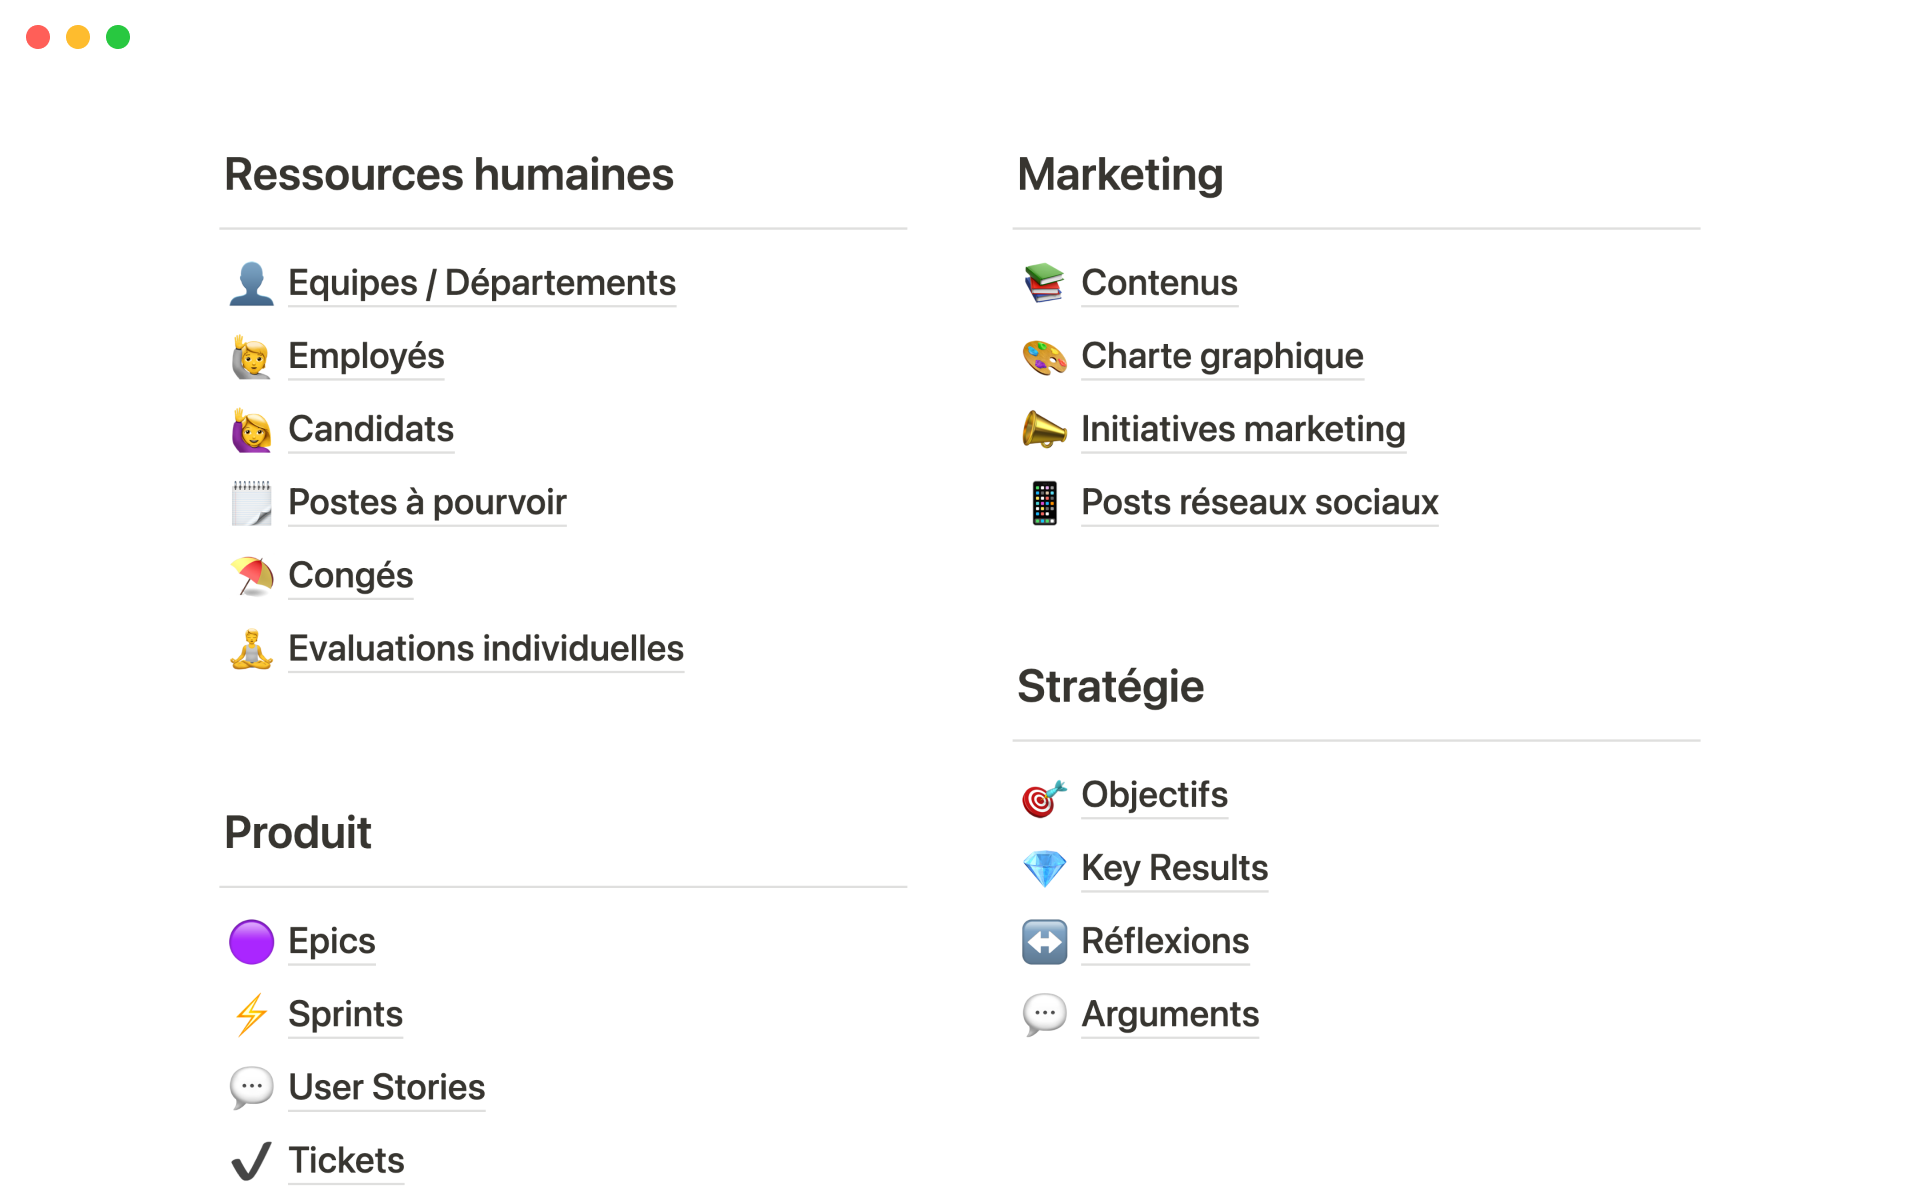Click the Ressources humaines heading

[449, 175]
